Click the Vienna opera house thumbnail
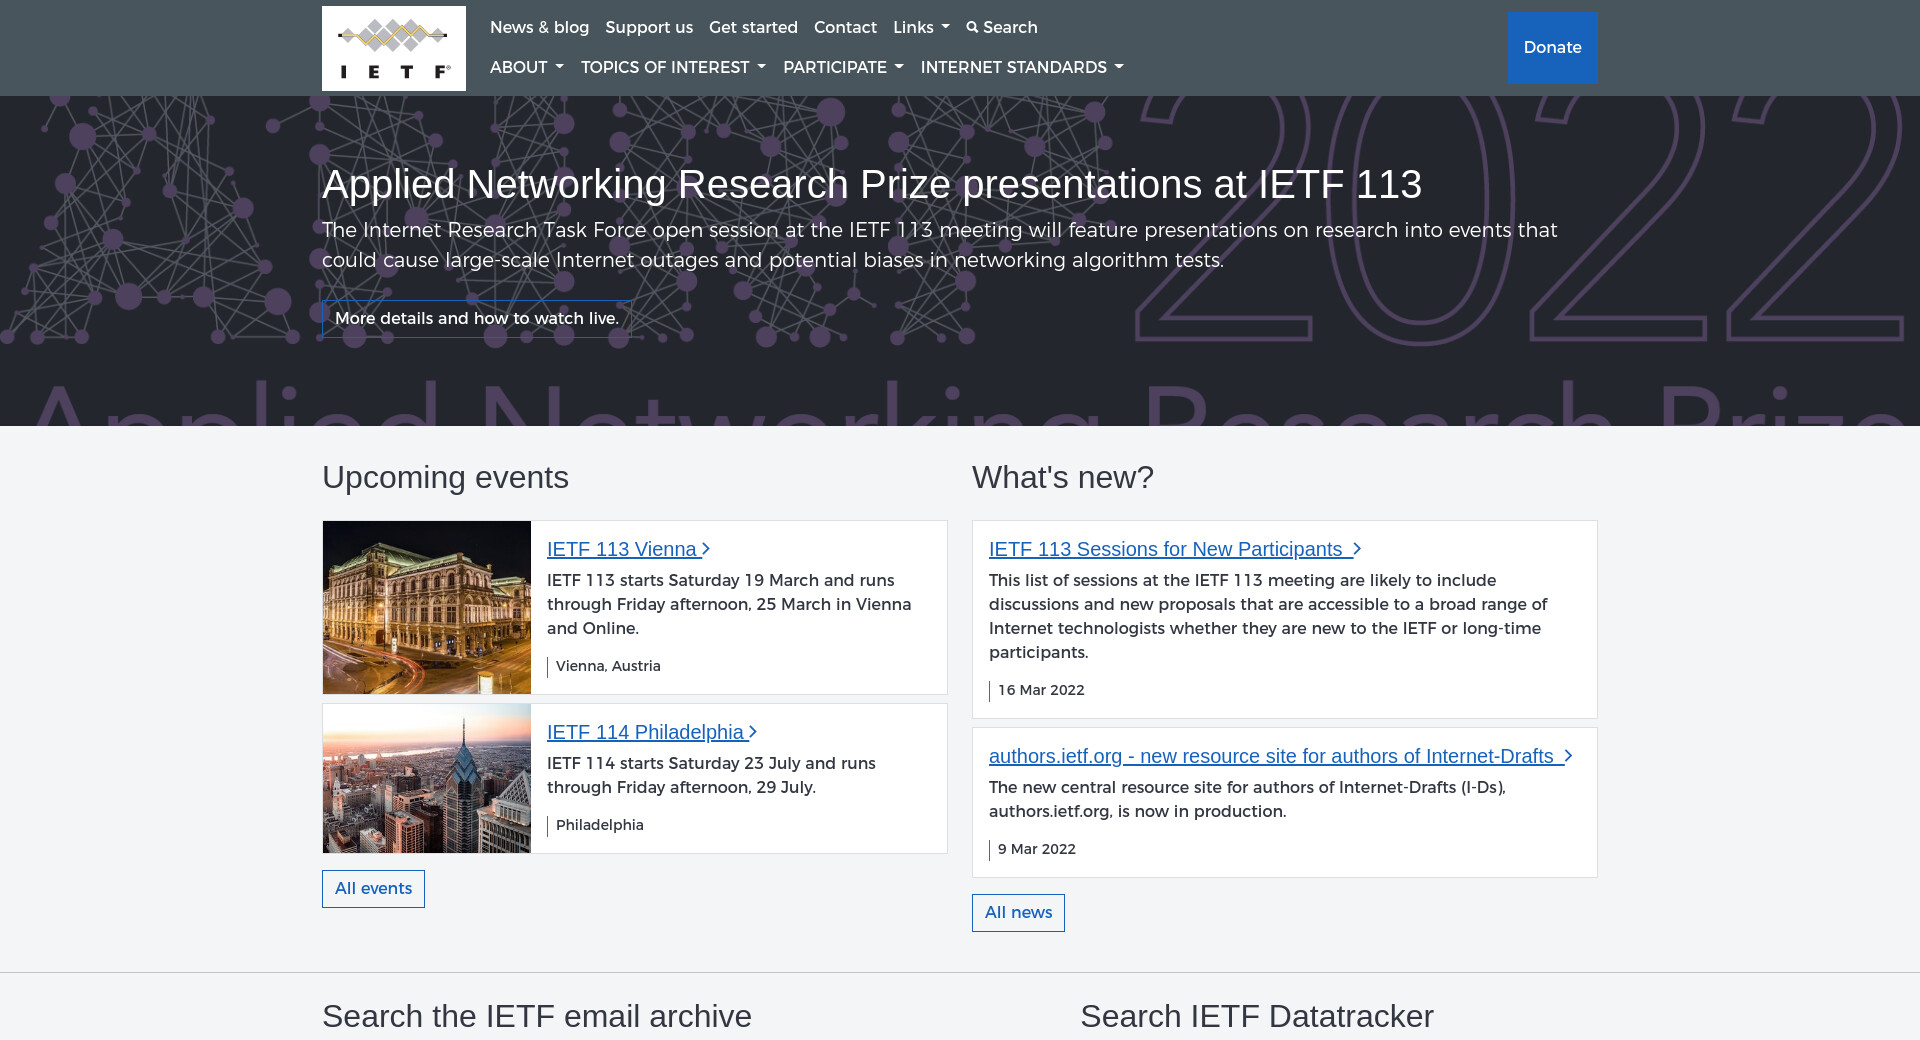Screen dimensions: 1920x1040 (426, 607)
